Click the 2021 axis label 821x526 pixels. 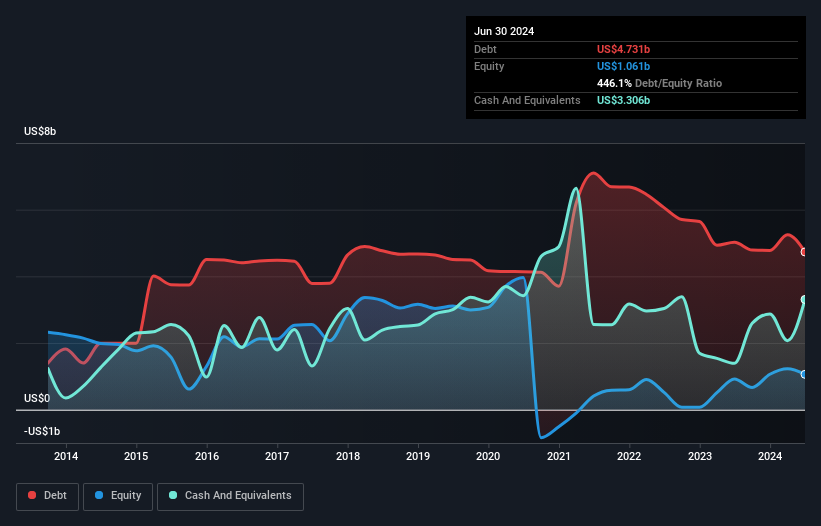coord(559,456)
